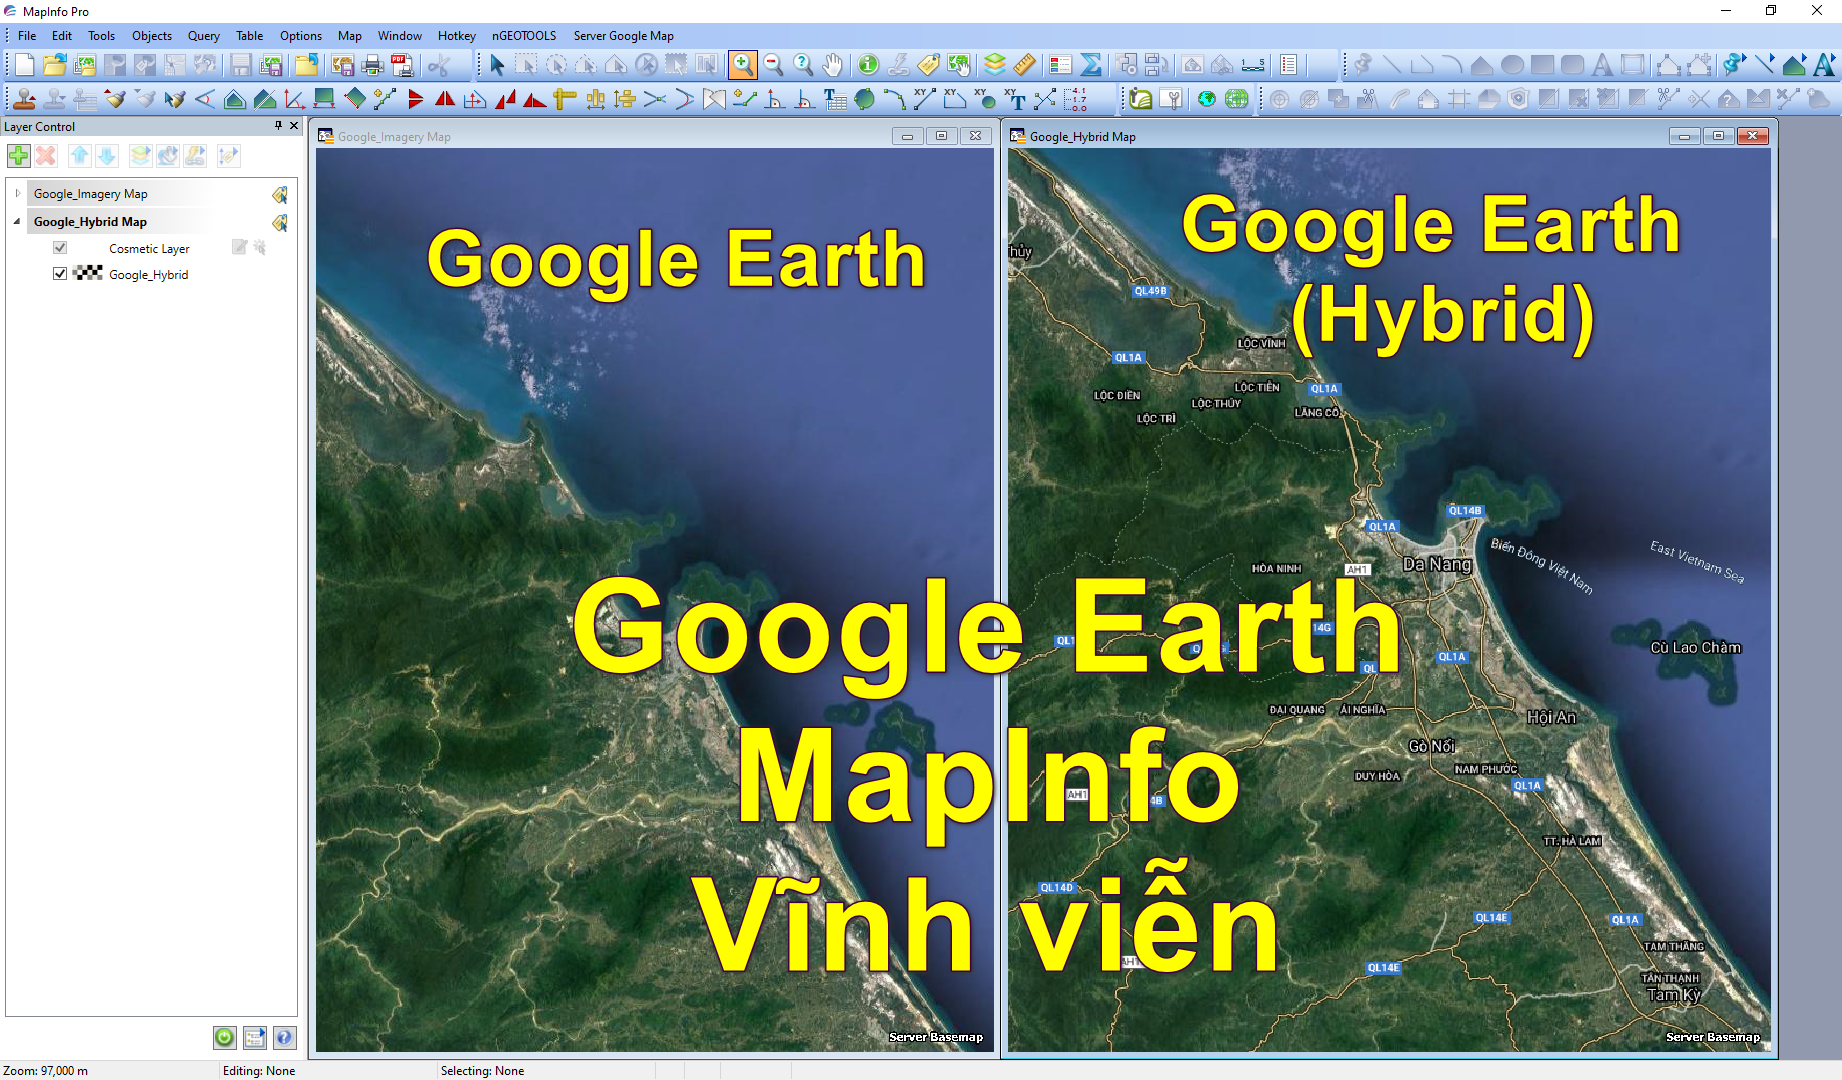Screen dimensions: 1842x1080
Task: Click the XY text tool icon
Action: coord(1015,98)
